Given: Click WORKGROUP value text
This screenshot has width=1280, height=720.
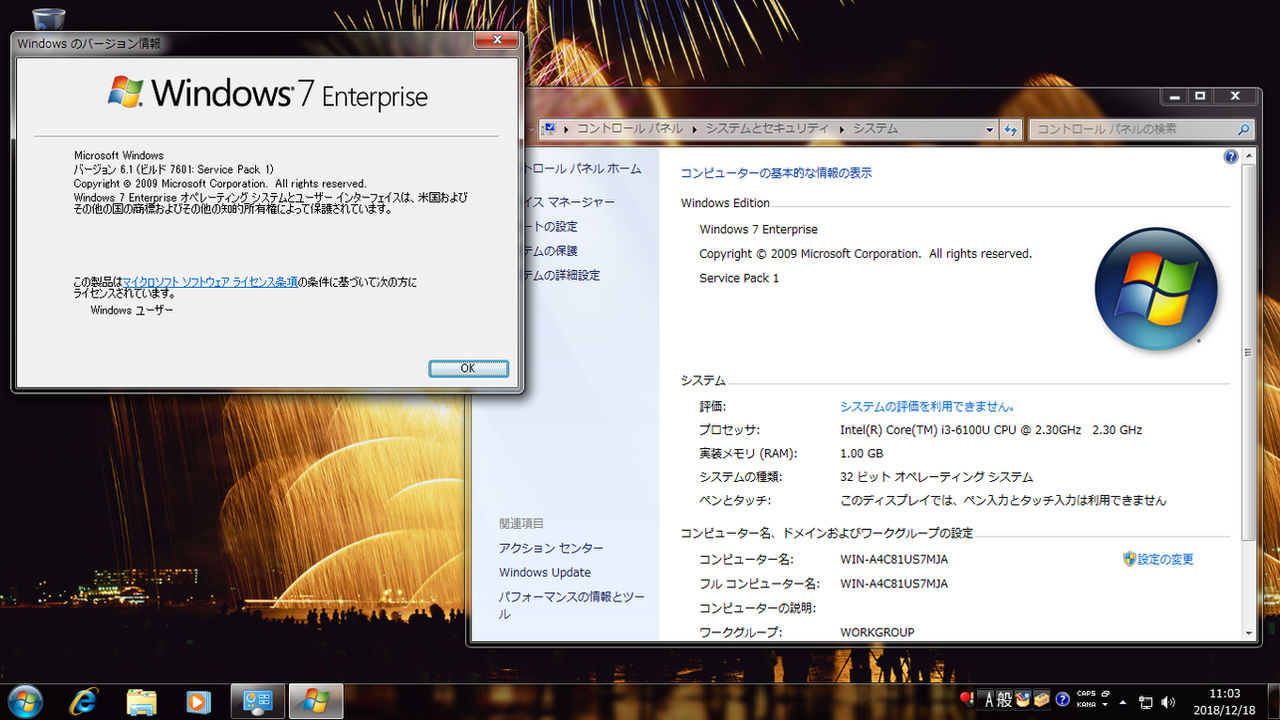Looking at the screenshot, I should (x=877, y=632).
